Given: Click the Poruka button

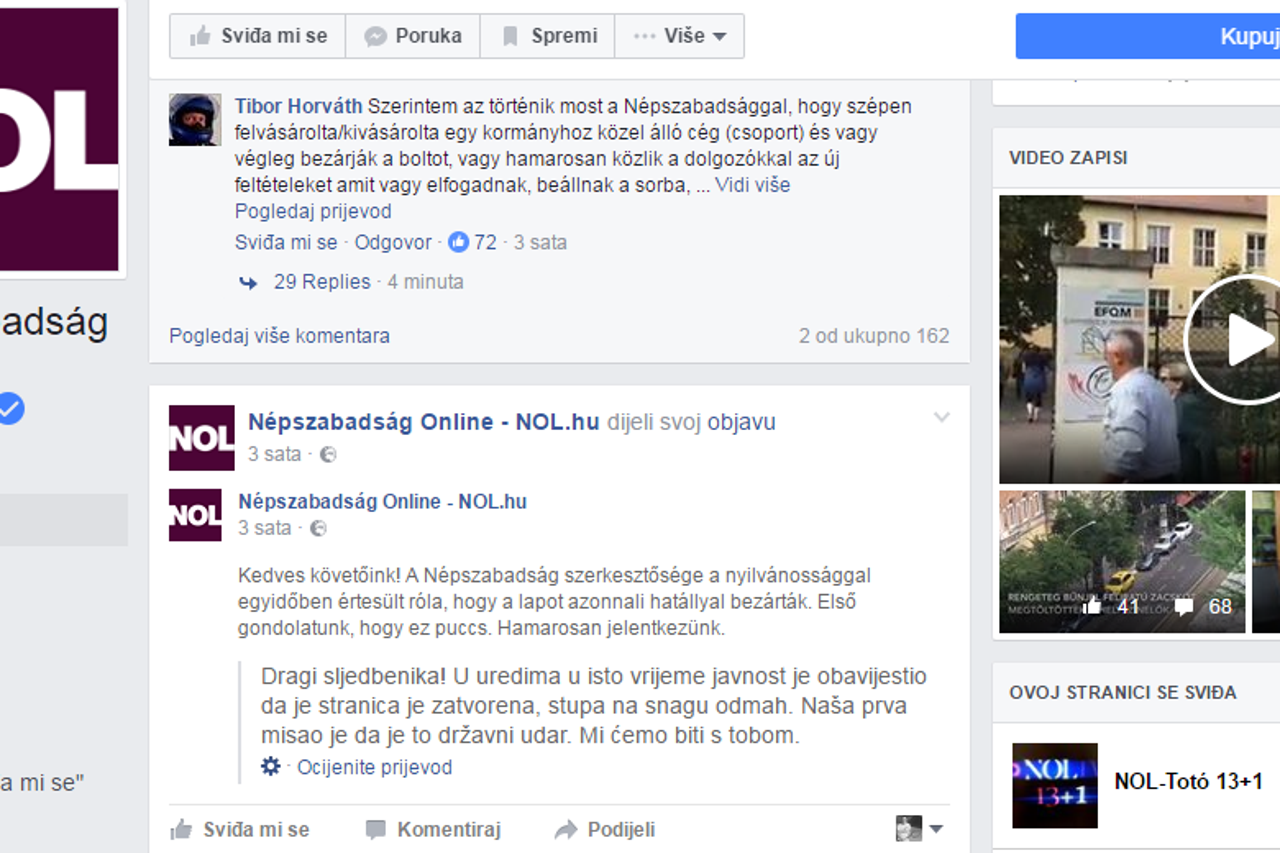Looking at the screenshot, I should (x=413, y=36).
